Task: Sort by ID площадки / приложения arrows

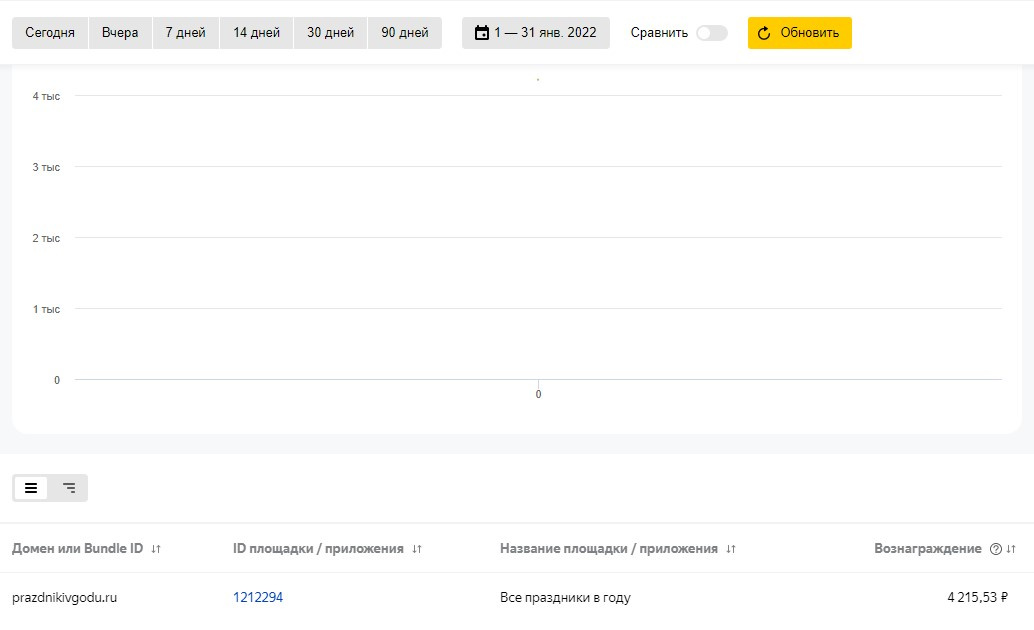Action: pos(417,549)
